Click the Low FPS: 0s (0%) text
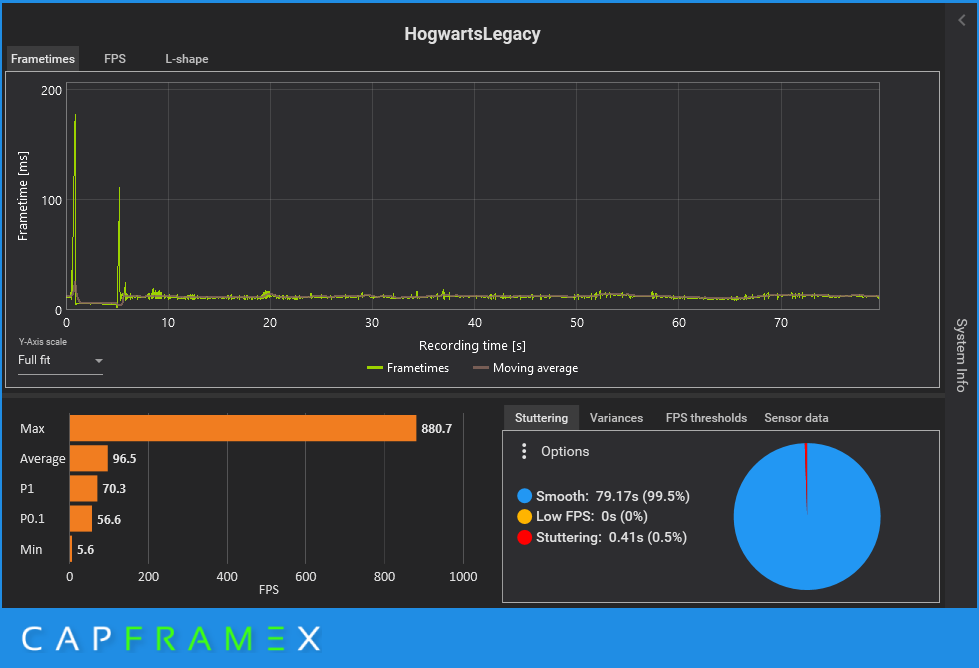The image size is (979, 668). coord(592,516)
